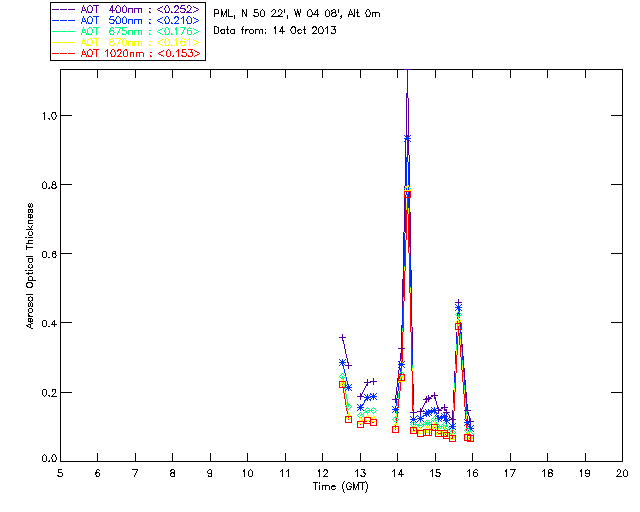Click the x-axis label 10

(247, 473)
